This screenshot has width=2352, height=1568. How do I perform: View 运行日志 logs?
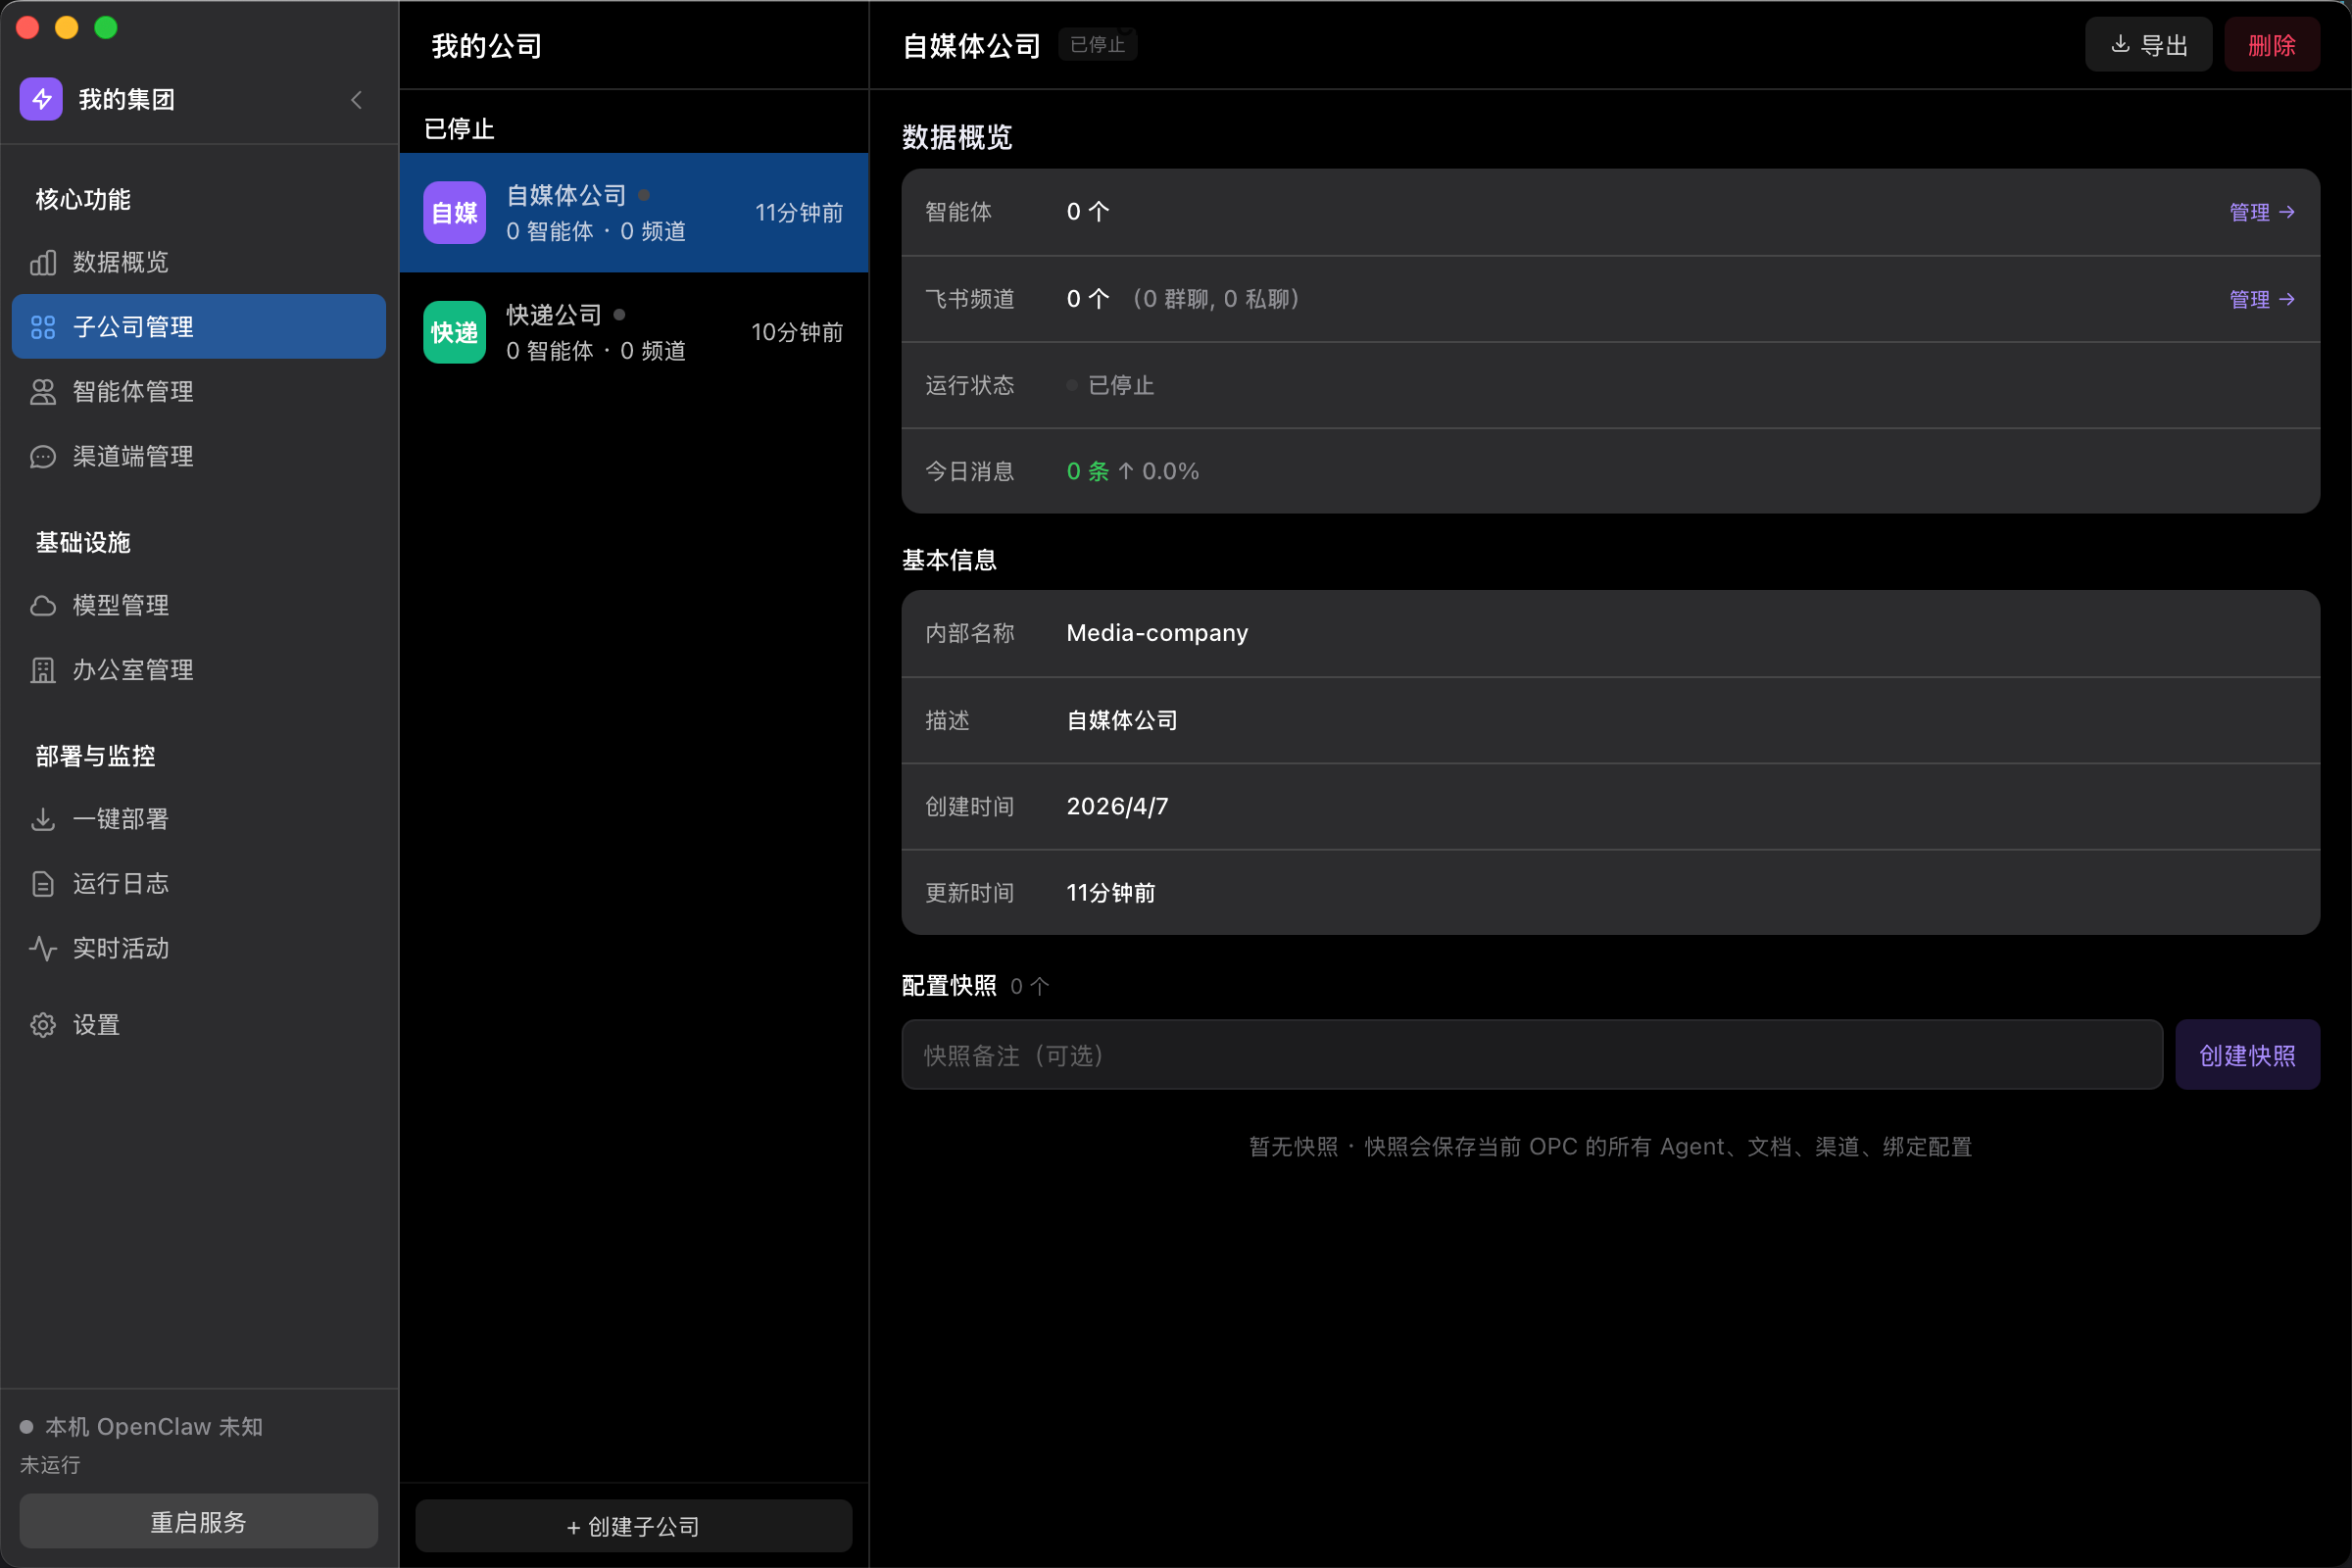point(120,884)
